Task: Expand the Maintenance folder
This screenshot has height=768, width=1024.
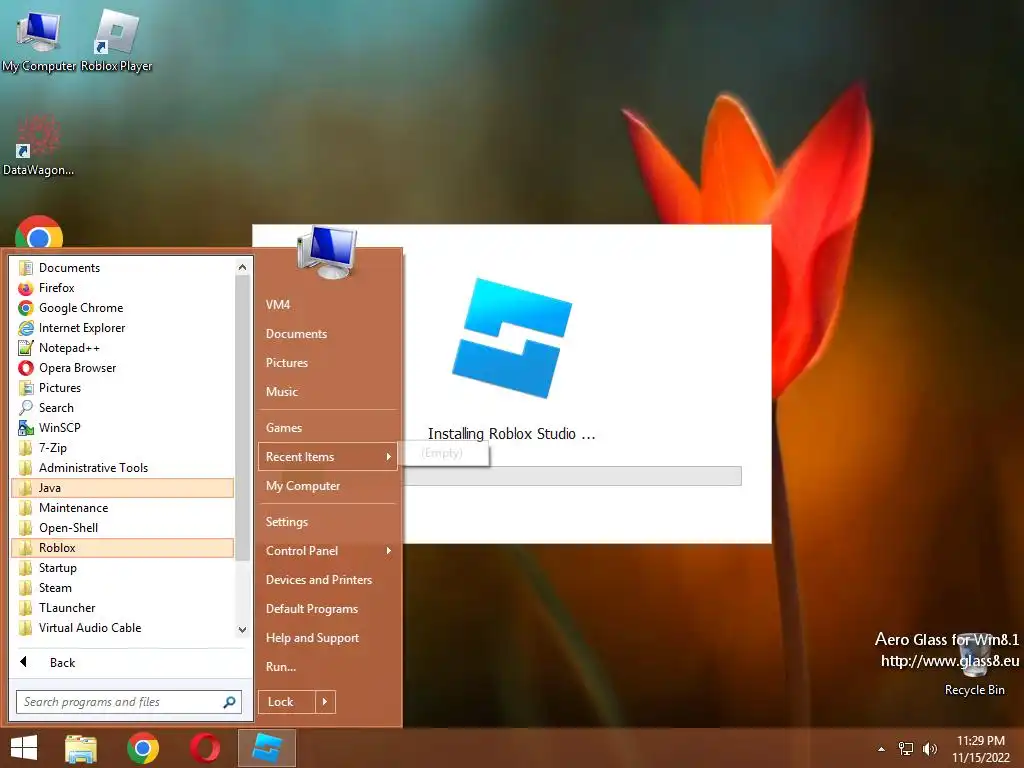Action: [123, 508]
